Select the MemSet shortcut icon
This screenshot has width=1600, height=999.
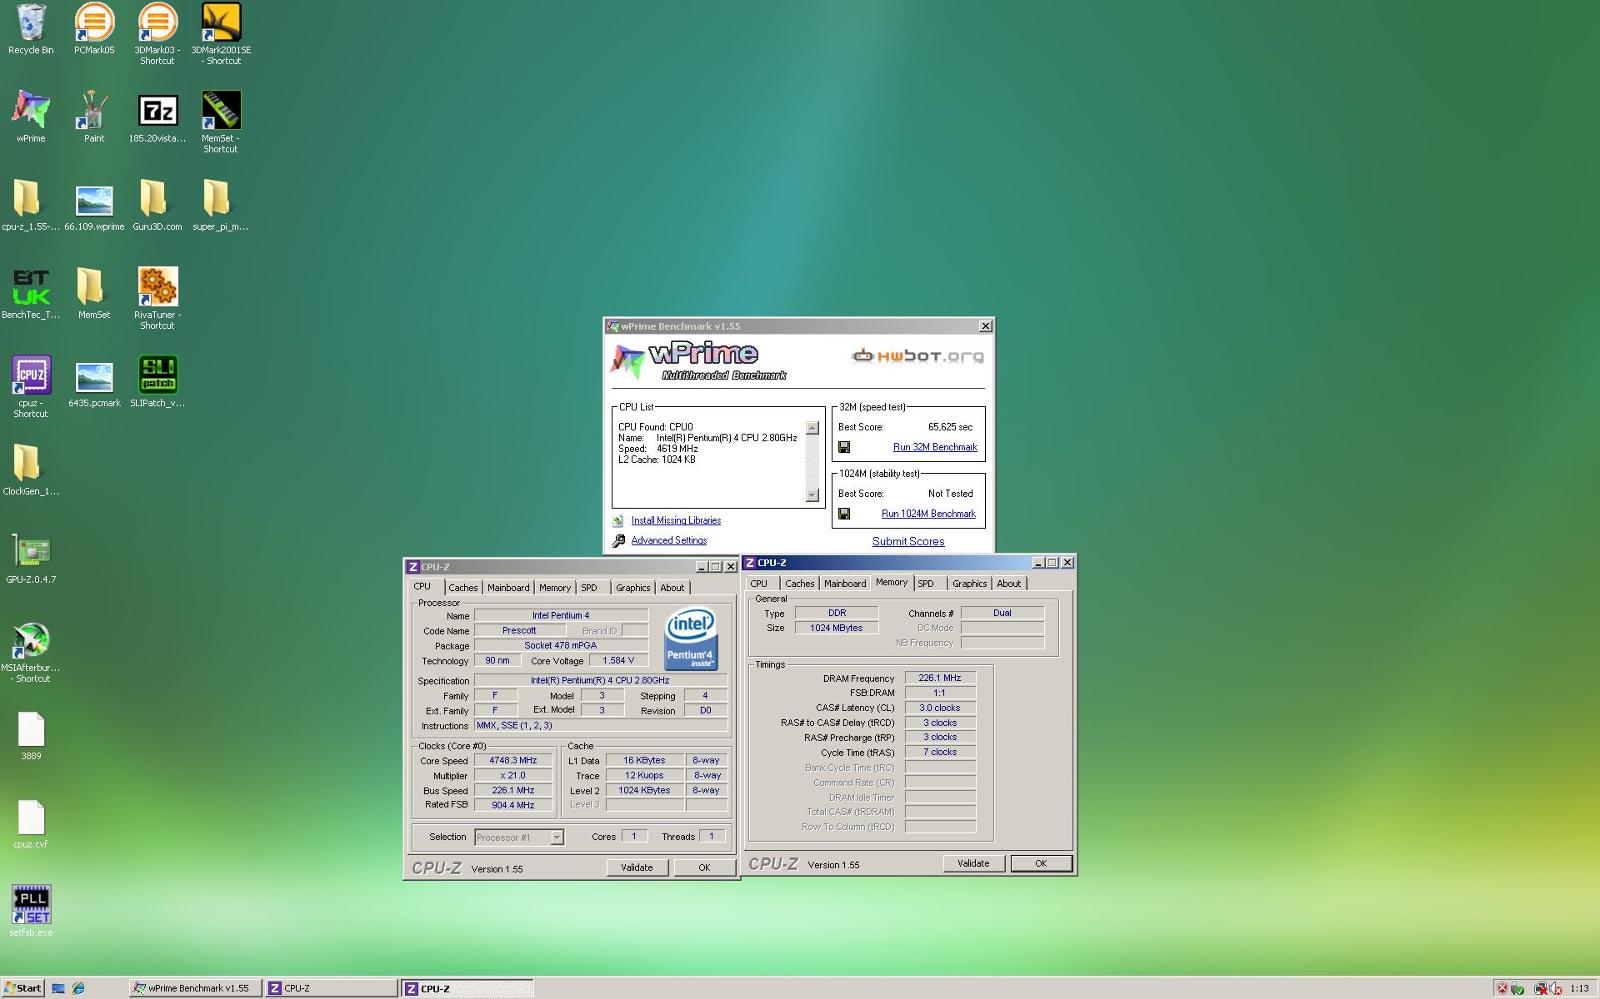coord(221,121)
